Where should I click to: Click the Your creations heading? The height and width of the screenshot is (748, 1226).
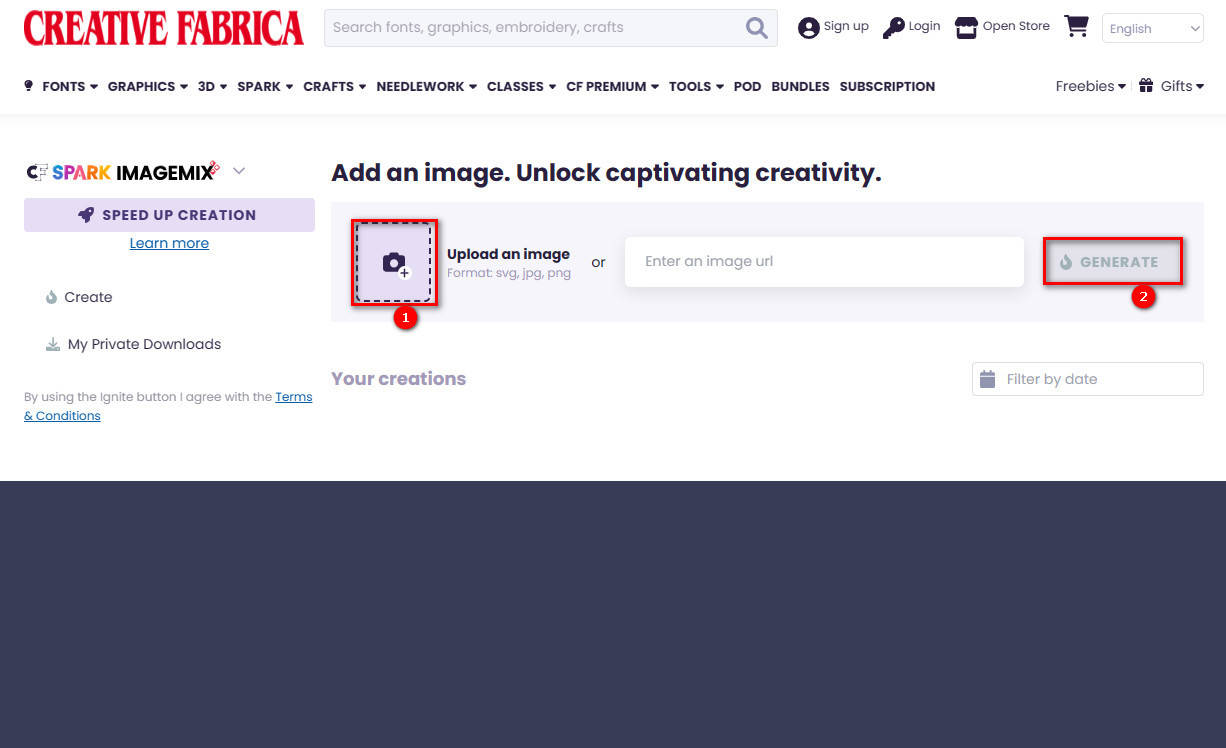pyautogui.click(x=398, y=379)
